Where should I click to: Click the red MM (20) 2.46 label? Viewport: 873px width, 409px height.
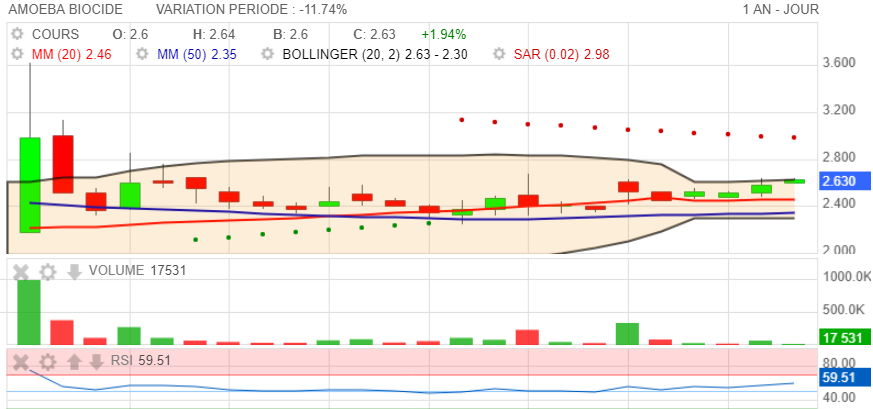pos(72,55)
